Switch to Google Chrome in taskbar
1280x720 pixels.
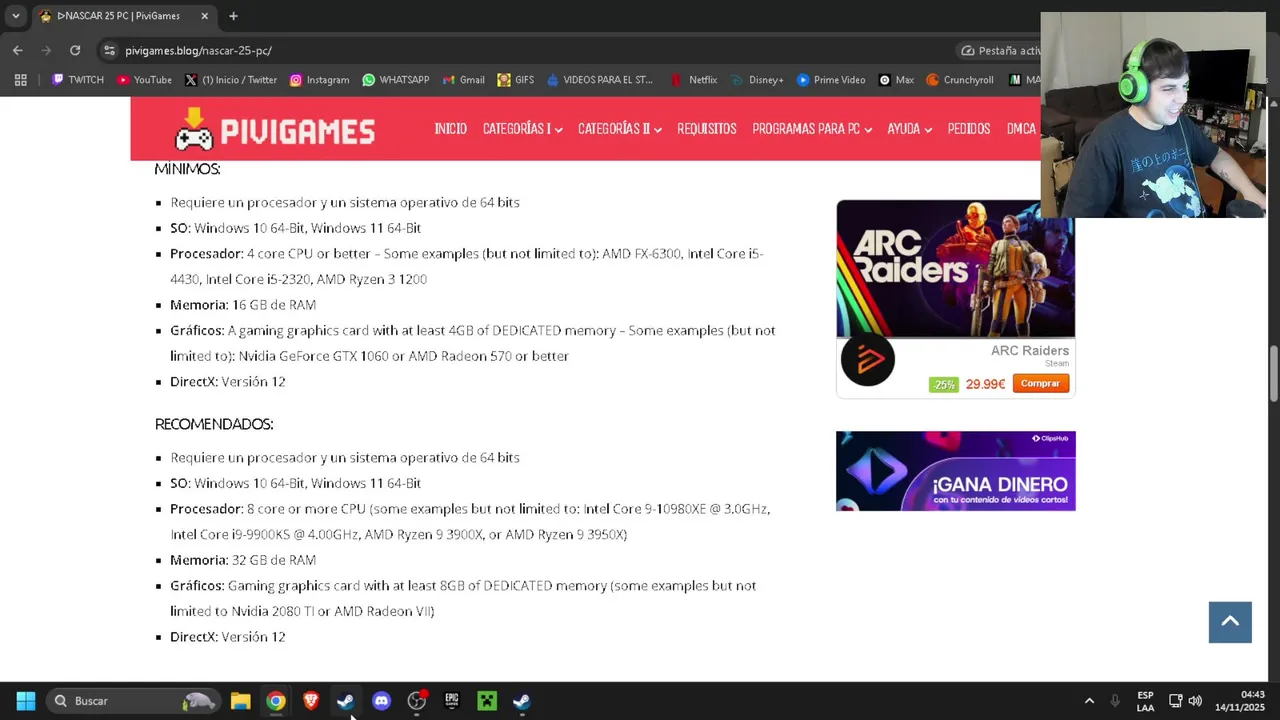coord(275,701)
